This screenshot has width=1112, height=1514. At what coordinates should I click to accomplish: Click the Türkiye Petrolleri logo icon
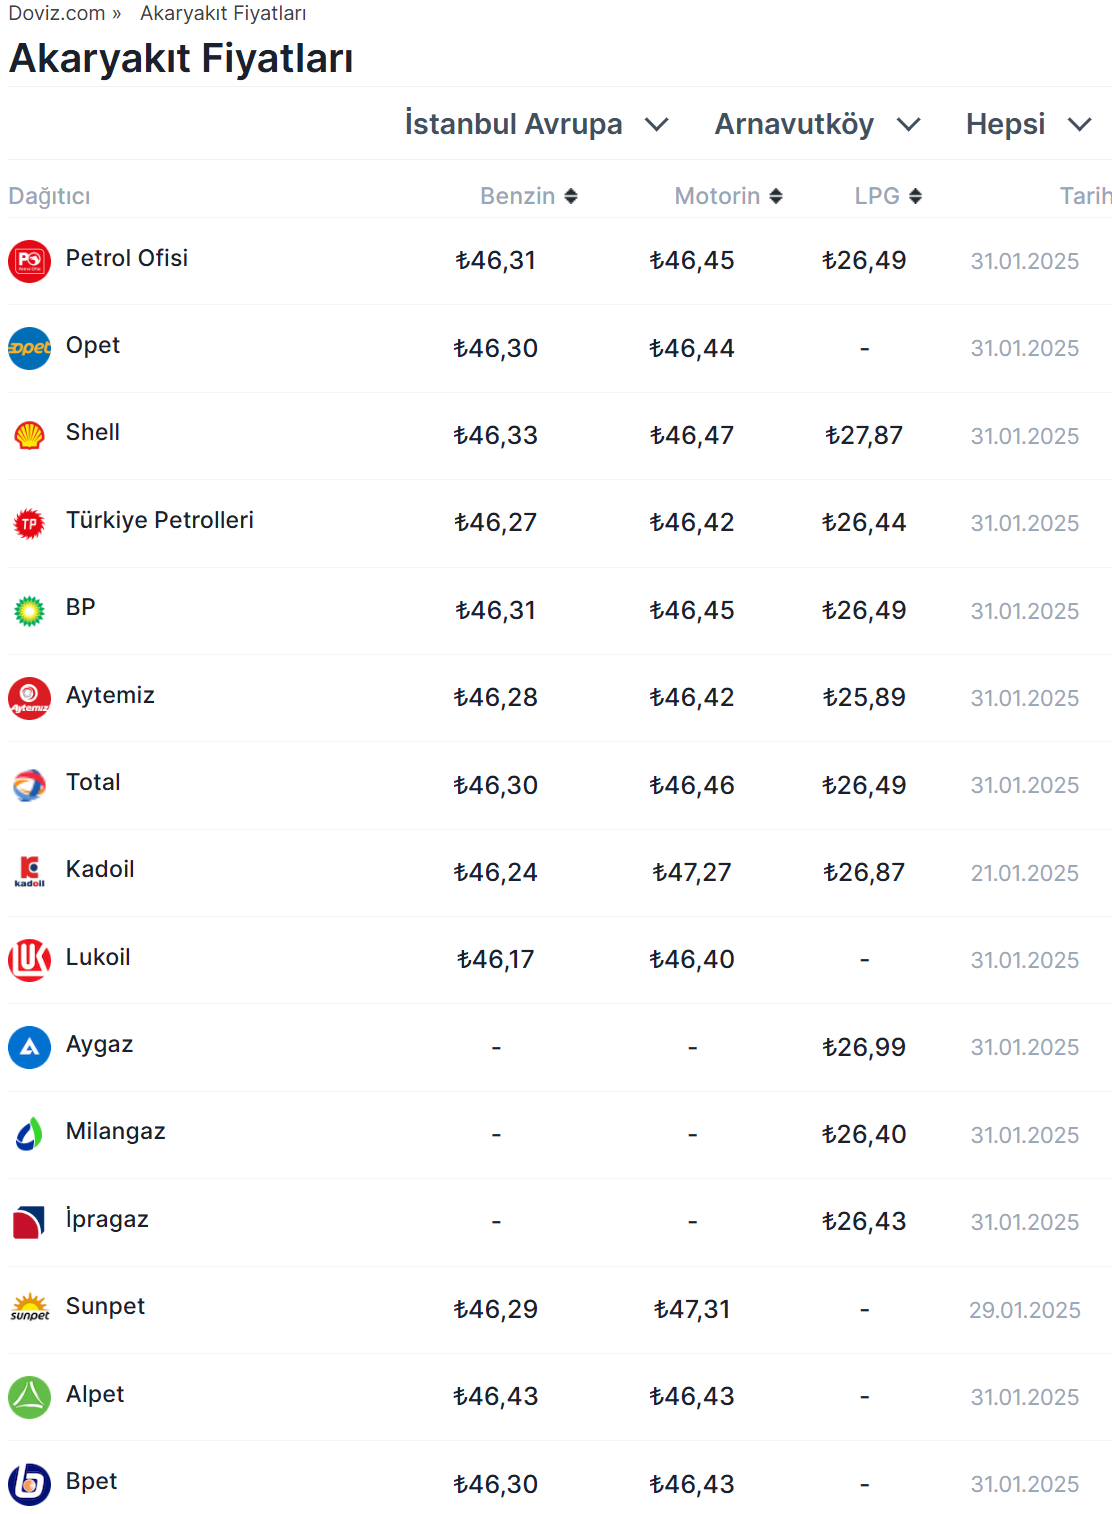click(x=29, y=523)
